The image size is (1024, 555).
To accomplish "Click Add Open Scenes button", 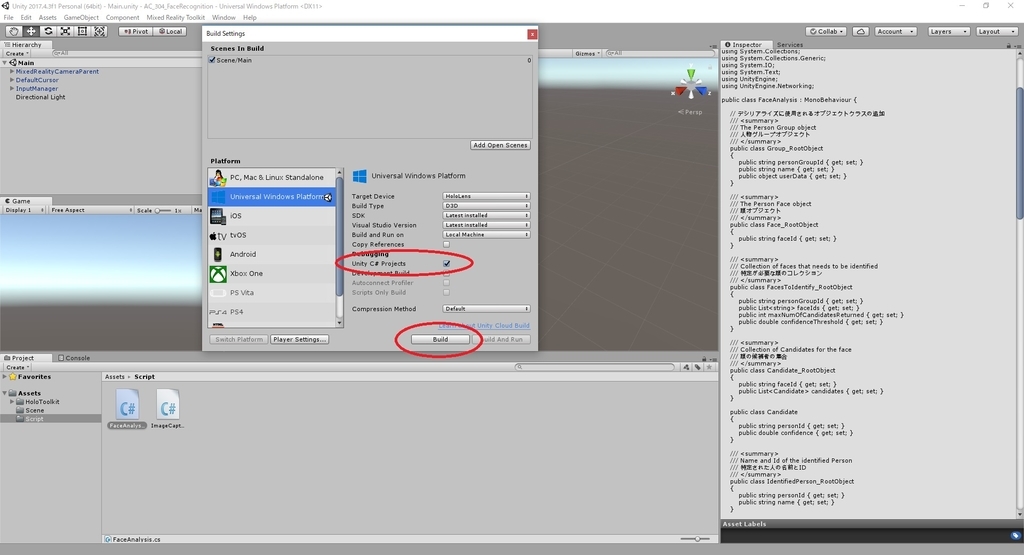I will click(500, 145).
